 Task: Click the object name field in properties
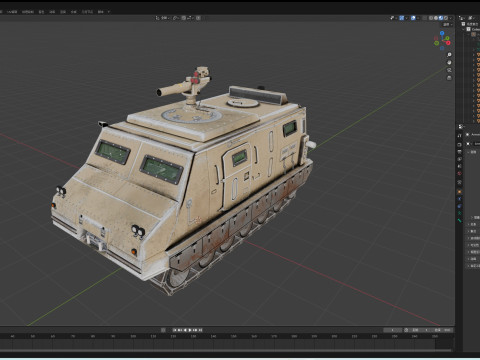tap(477, 144)
